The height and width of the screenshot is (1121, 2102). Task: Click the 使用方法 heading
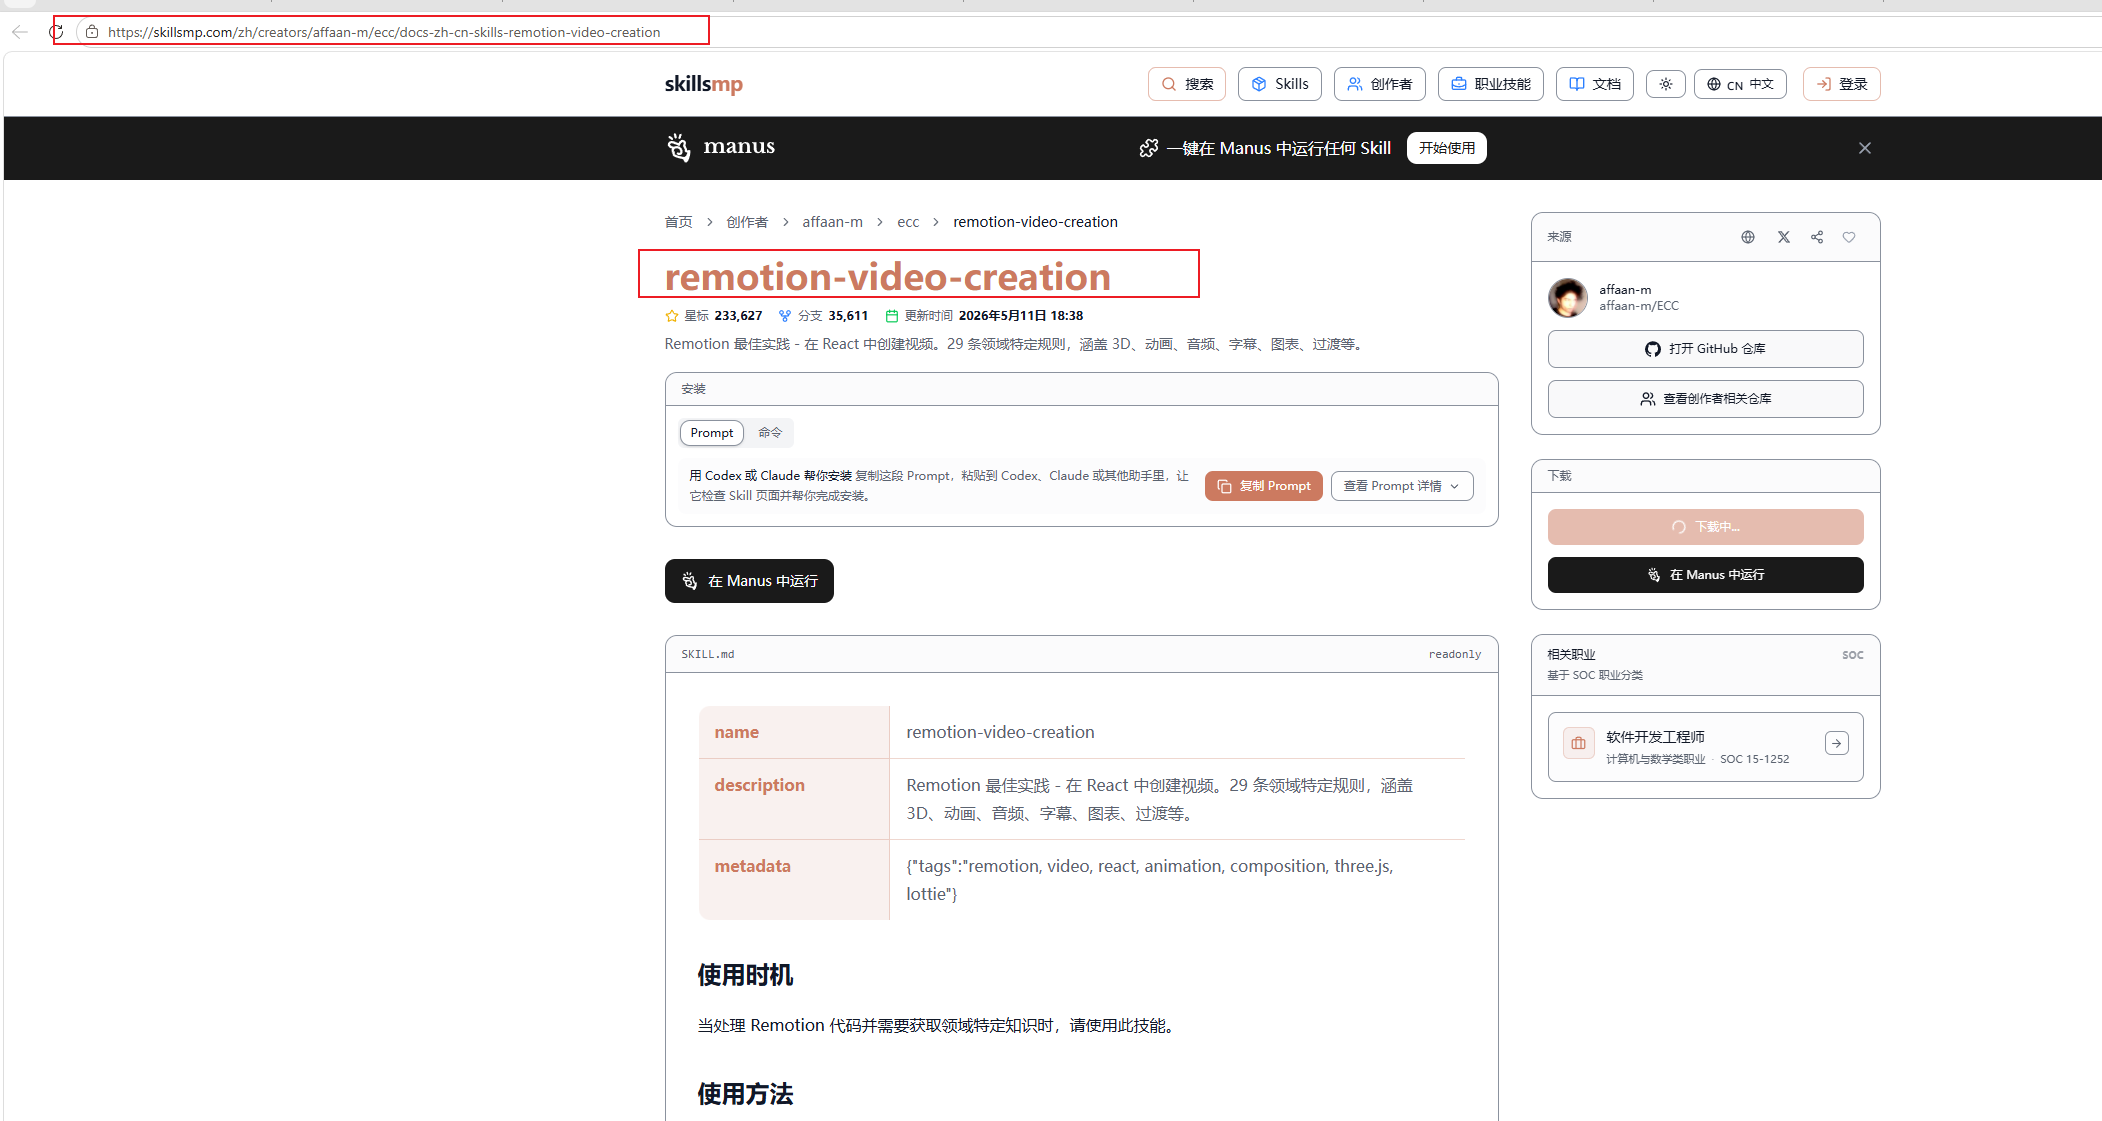745,1094
